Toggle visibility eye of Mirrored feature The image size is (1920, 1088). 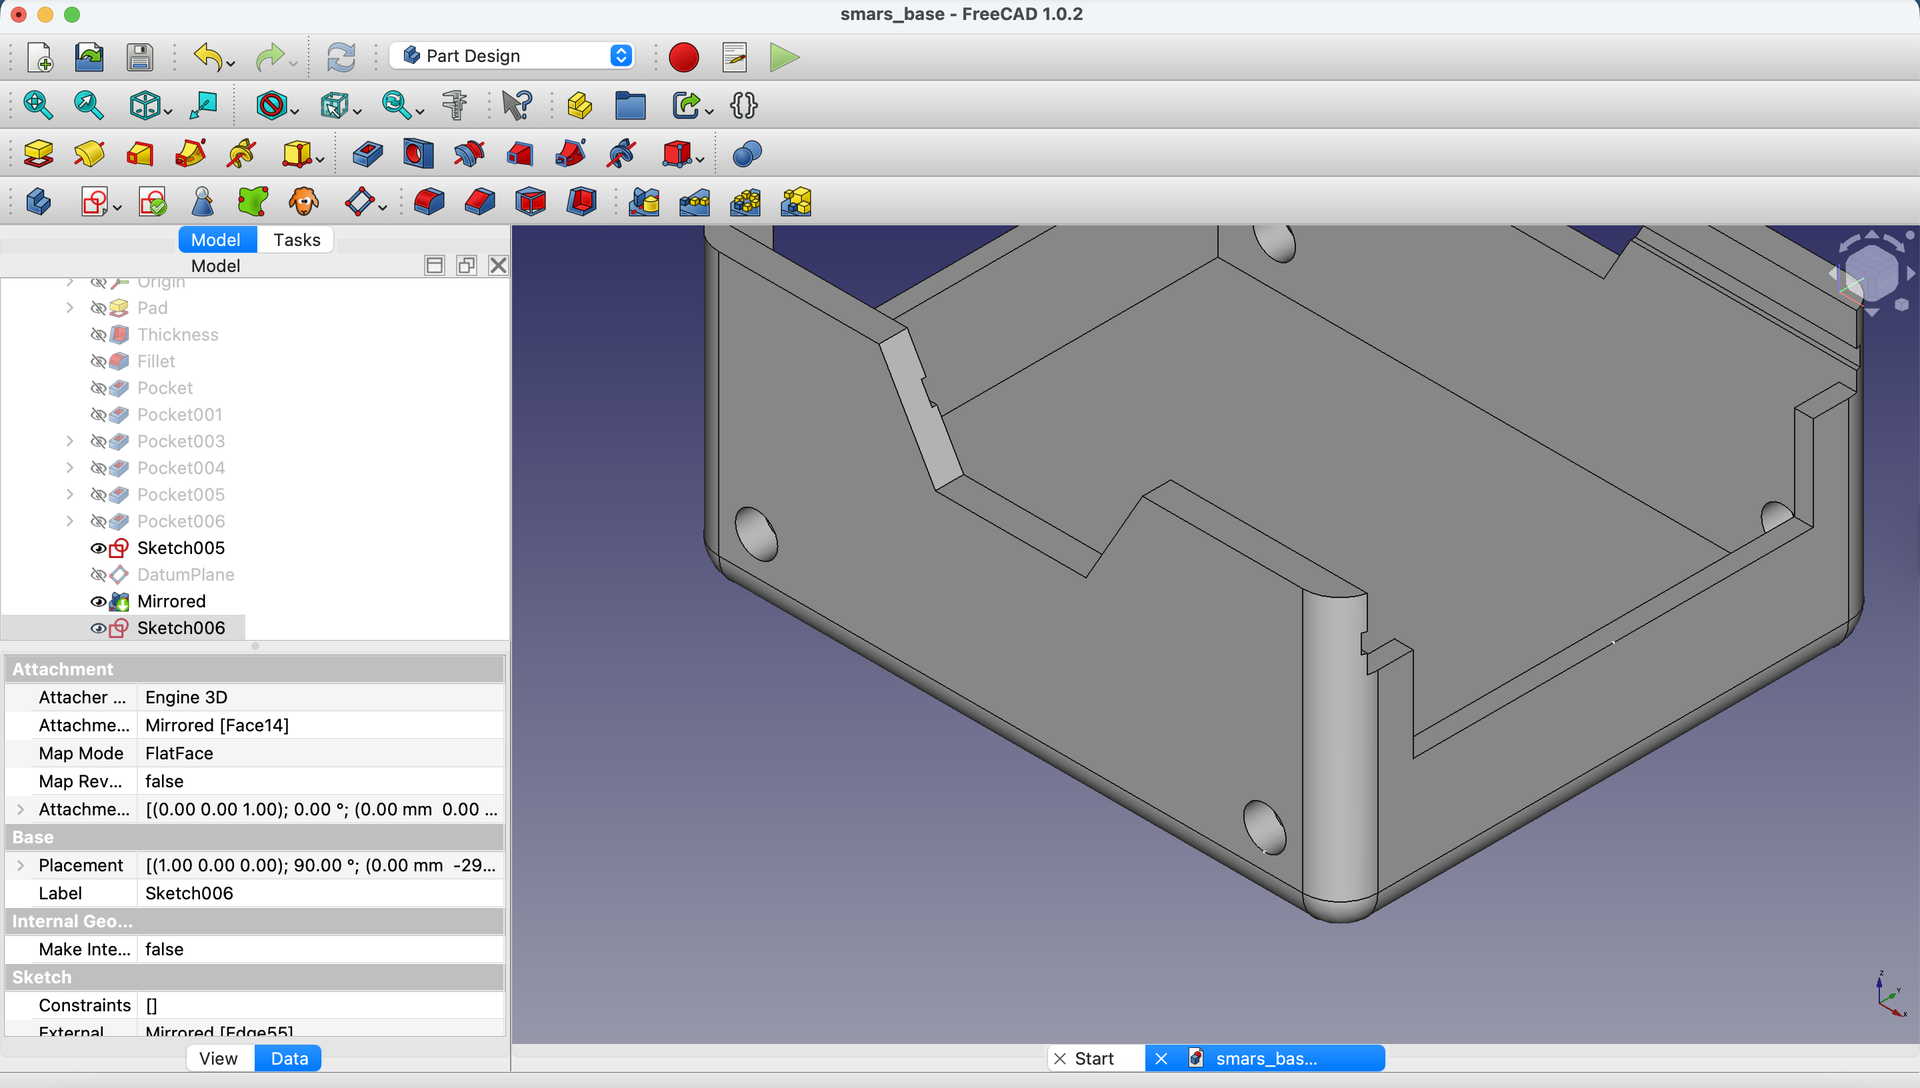(98, 601)
